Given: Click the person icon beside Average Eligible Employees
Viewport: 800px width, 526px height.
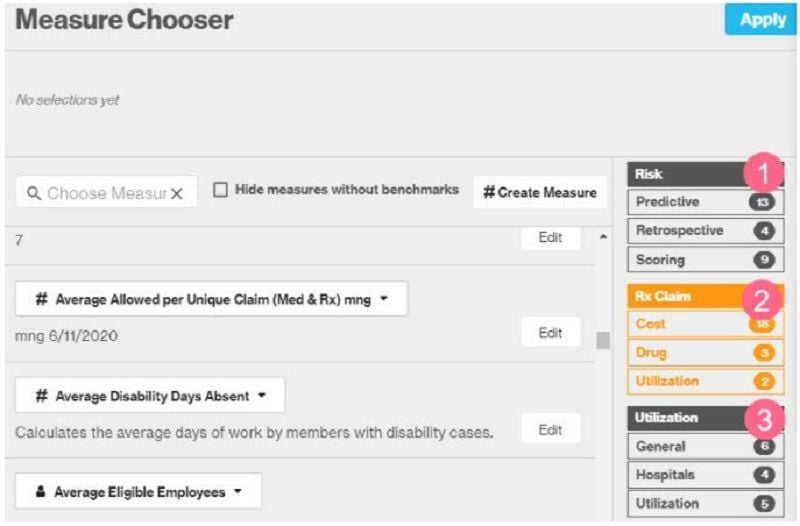Looking at the screenshot, I should 39,491.
